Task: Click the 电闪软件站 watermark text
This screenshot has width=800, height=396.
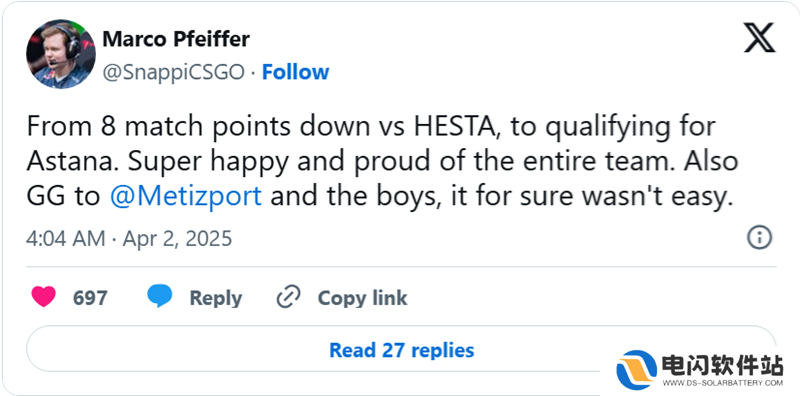Action: pos(722,365)
